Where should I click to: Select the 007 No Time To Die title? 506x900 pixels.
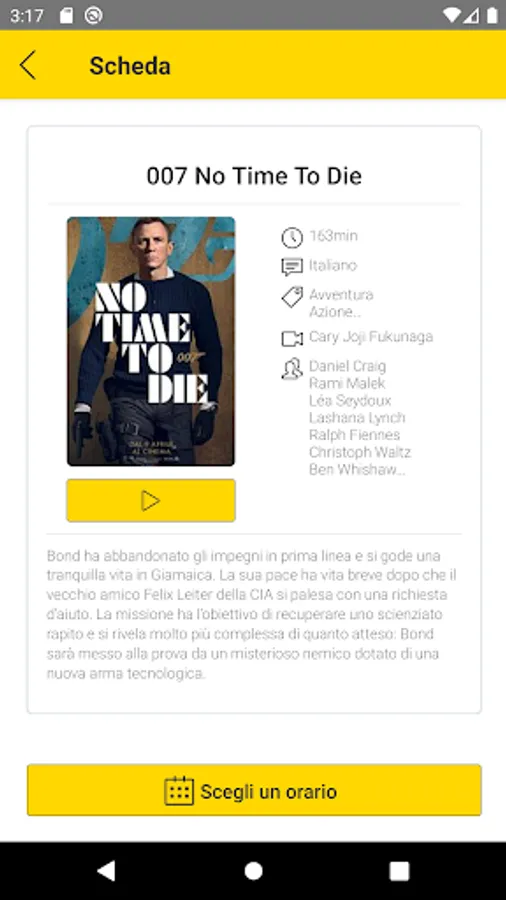coord(254,176)
